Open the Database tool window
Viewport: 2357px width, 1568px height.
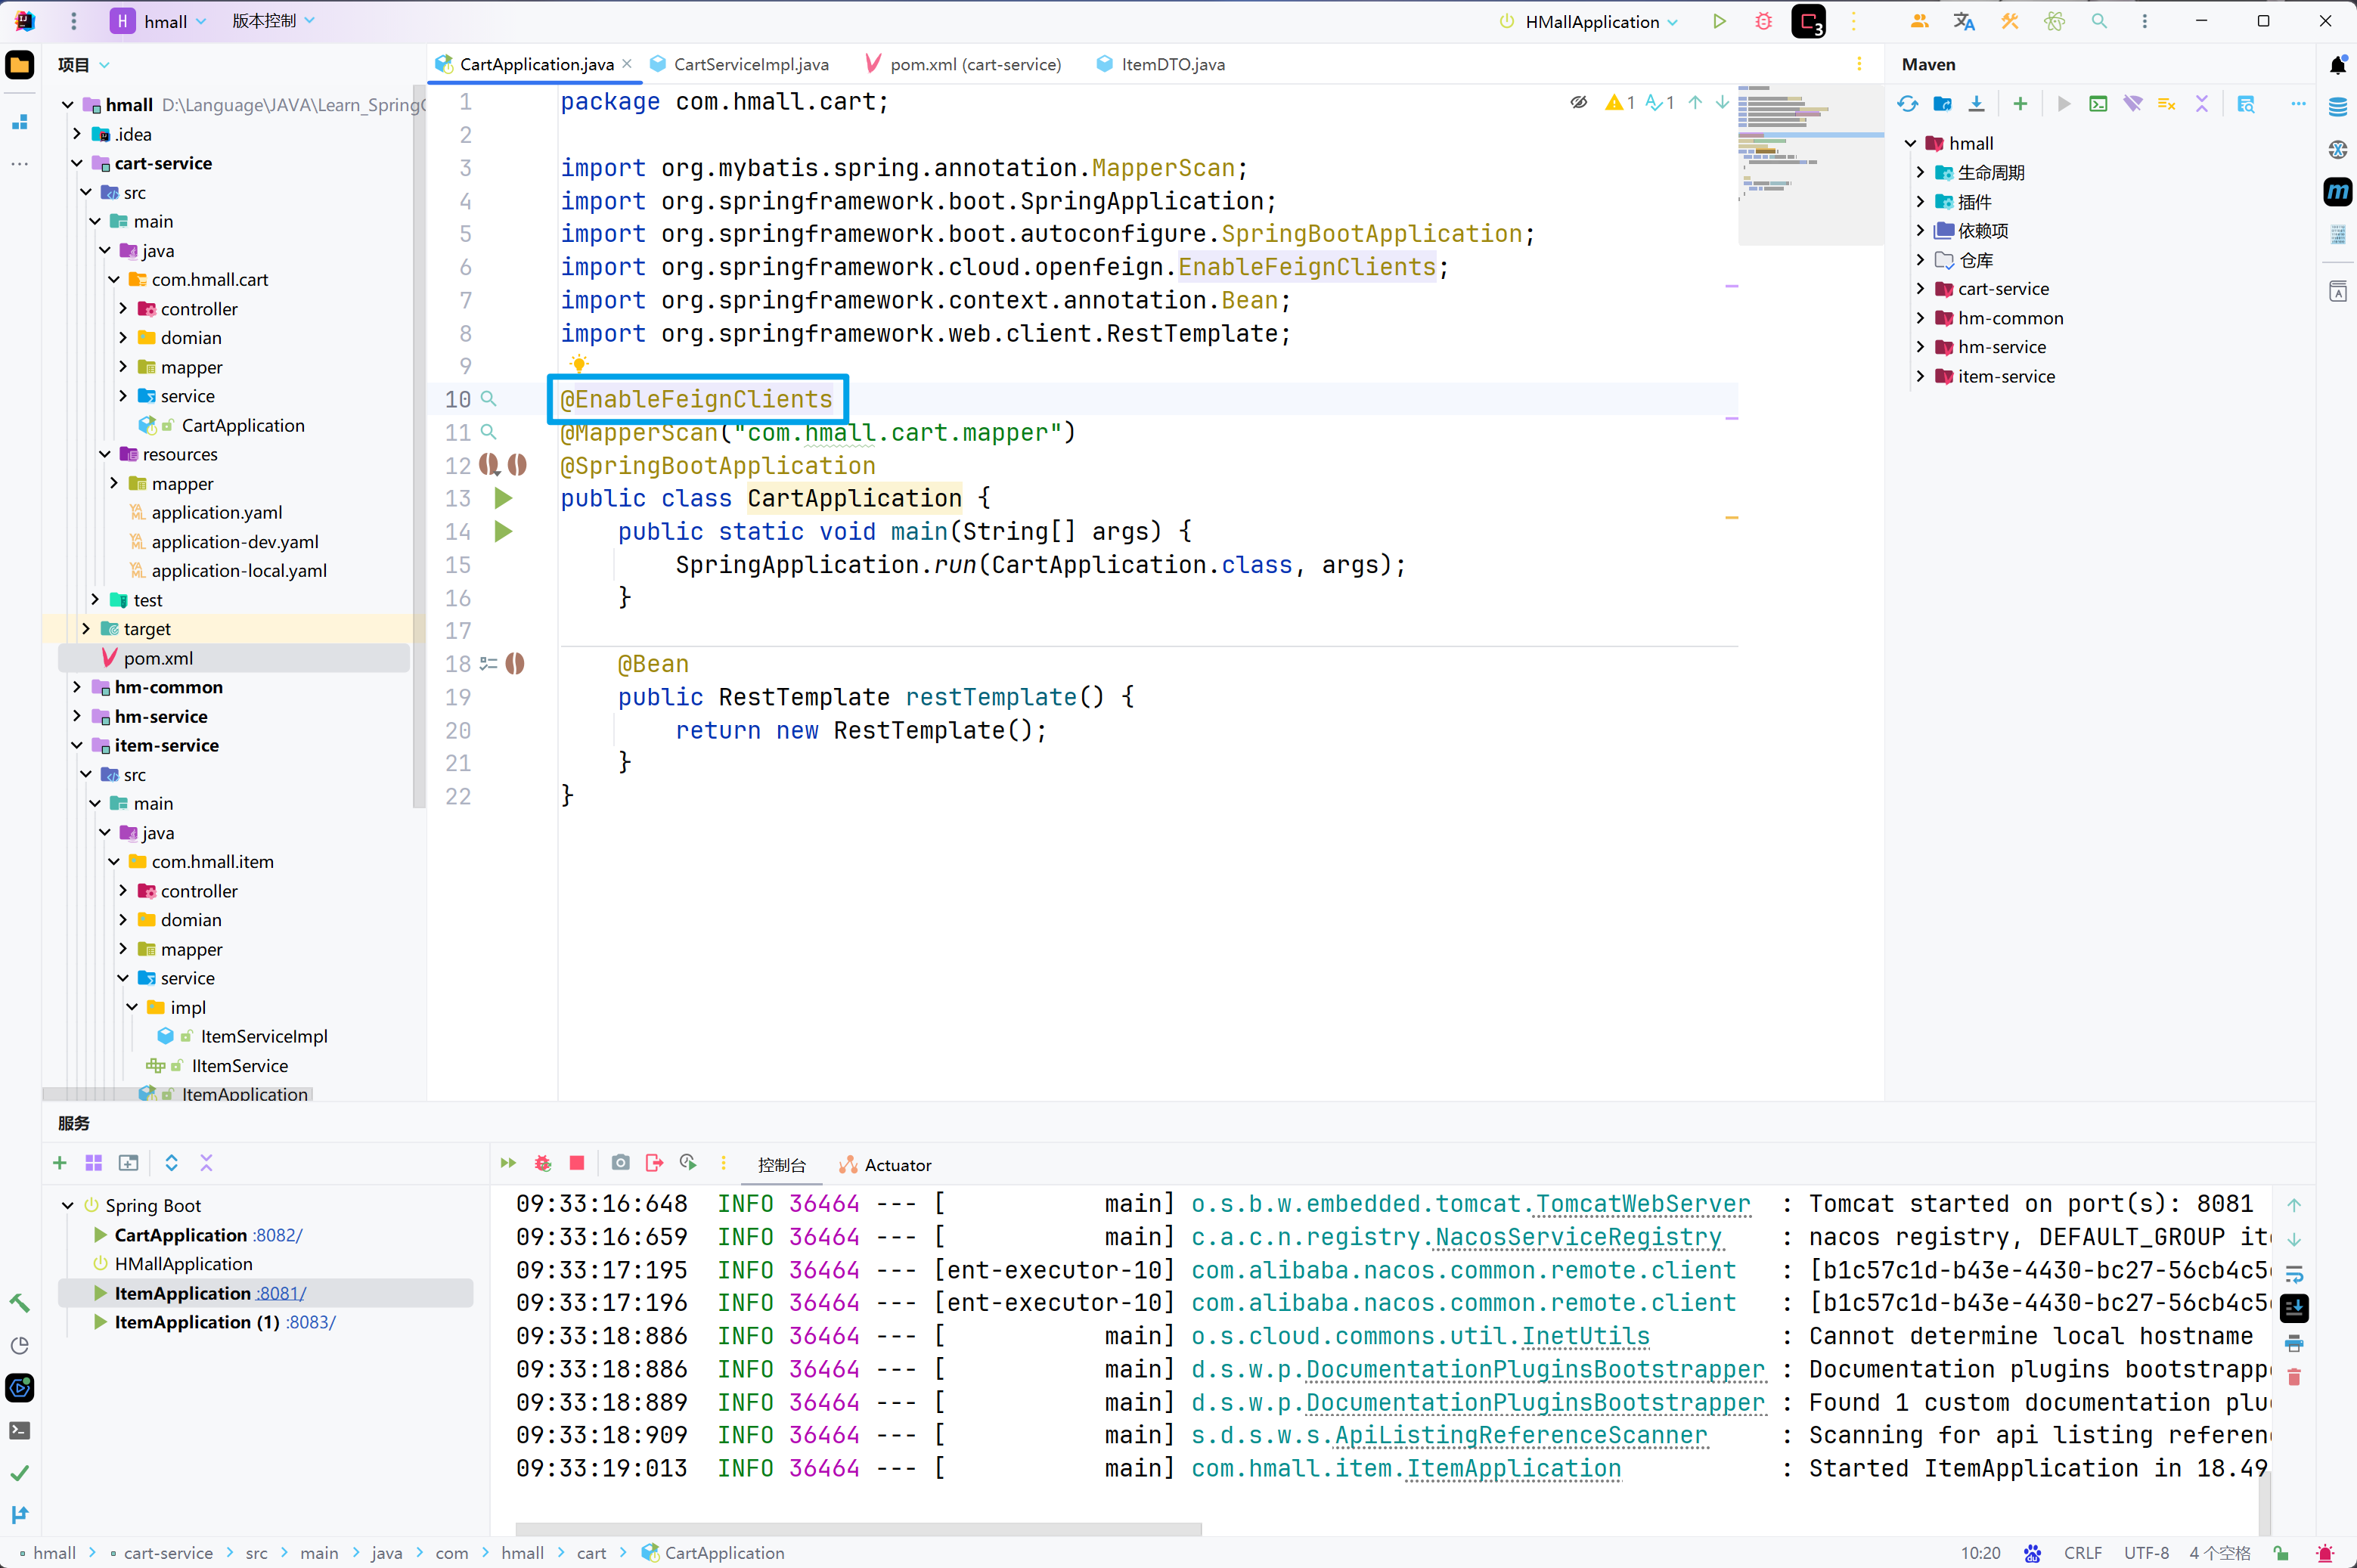2338,107
